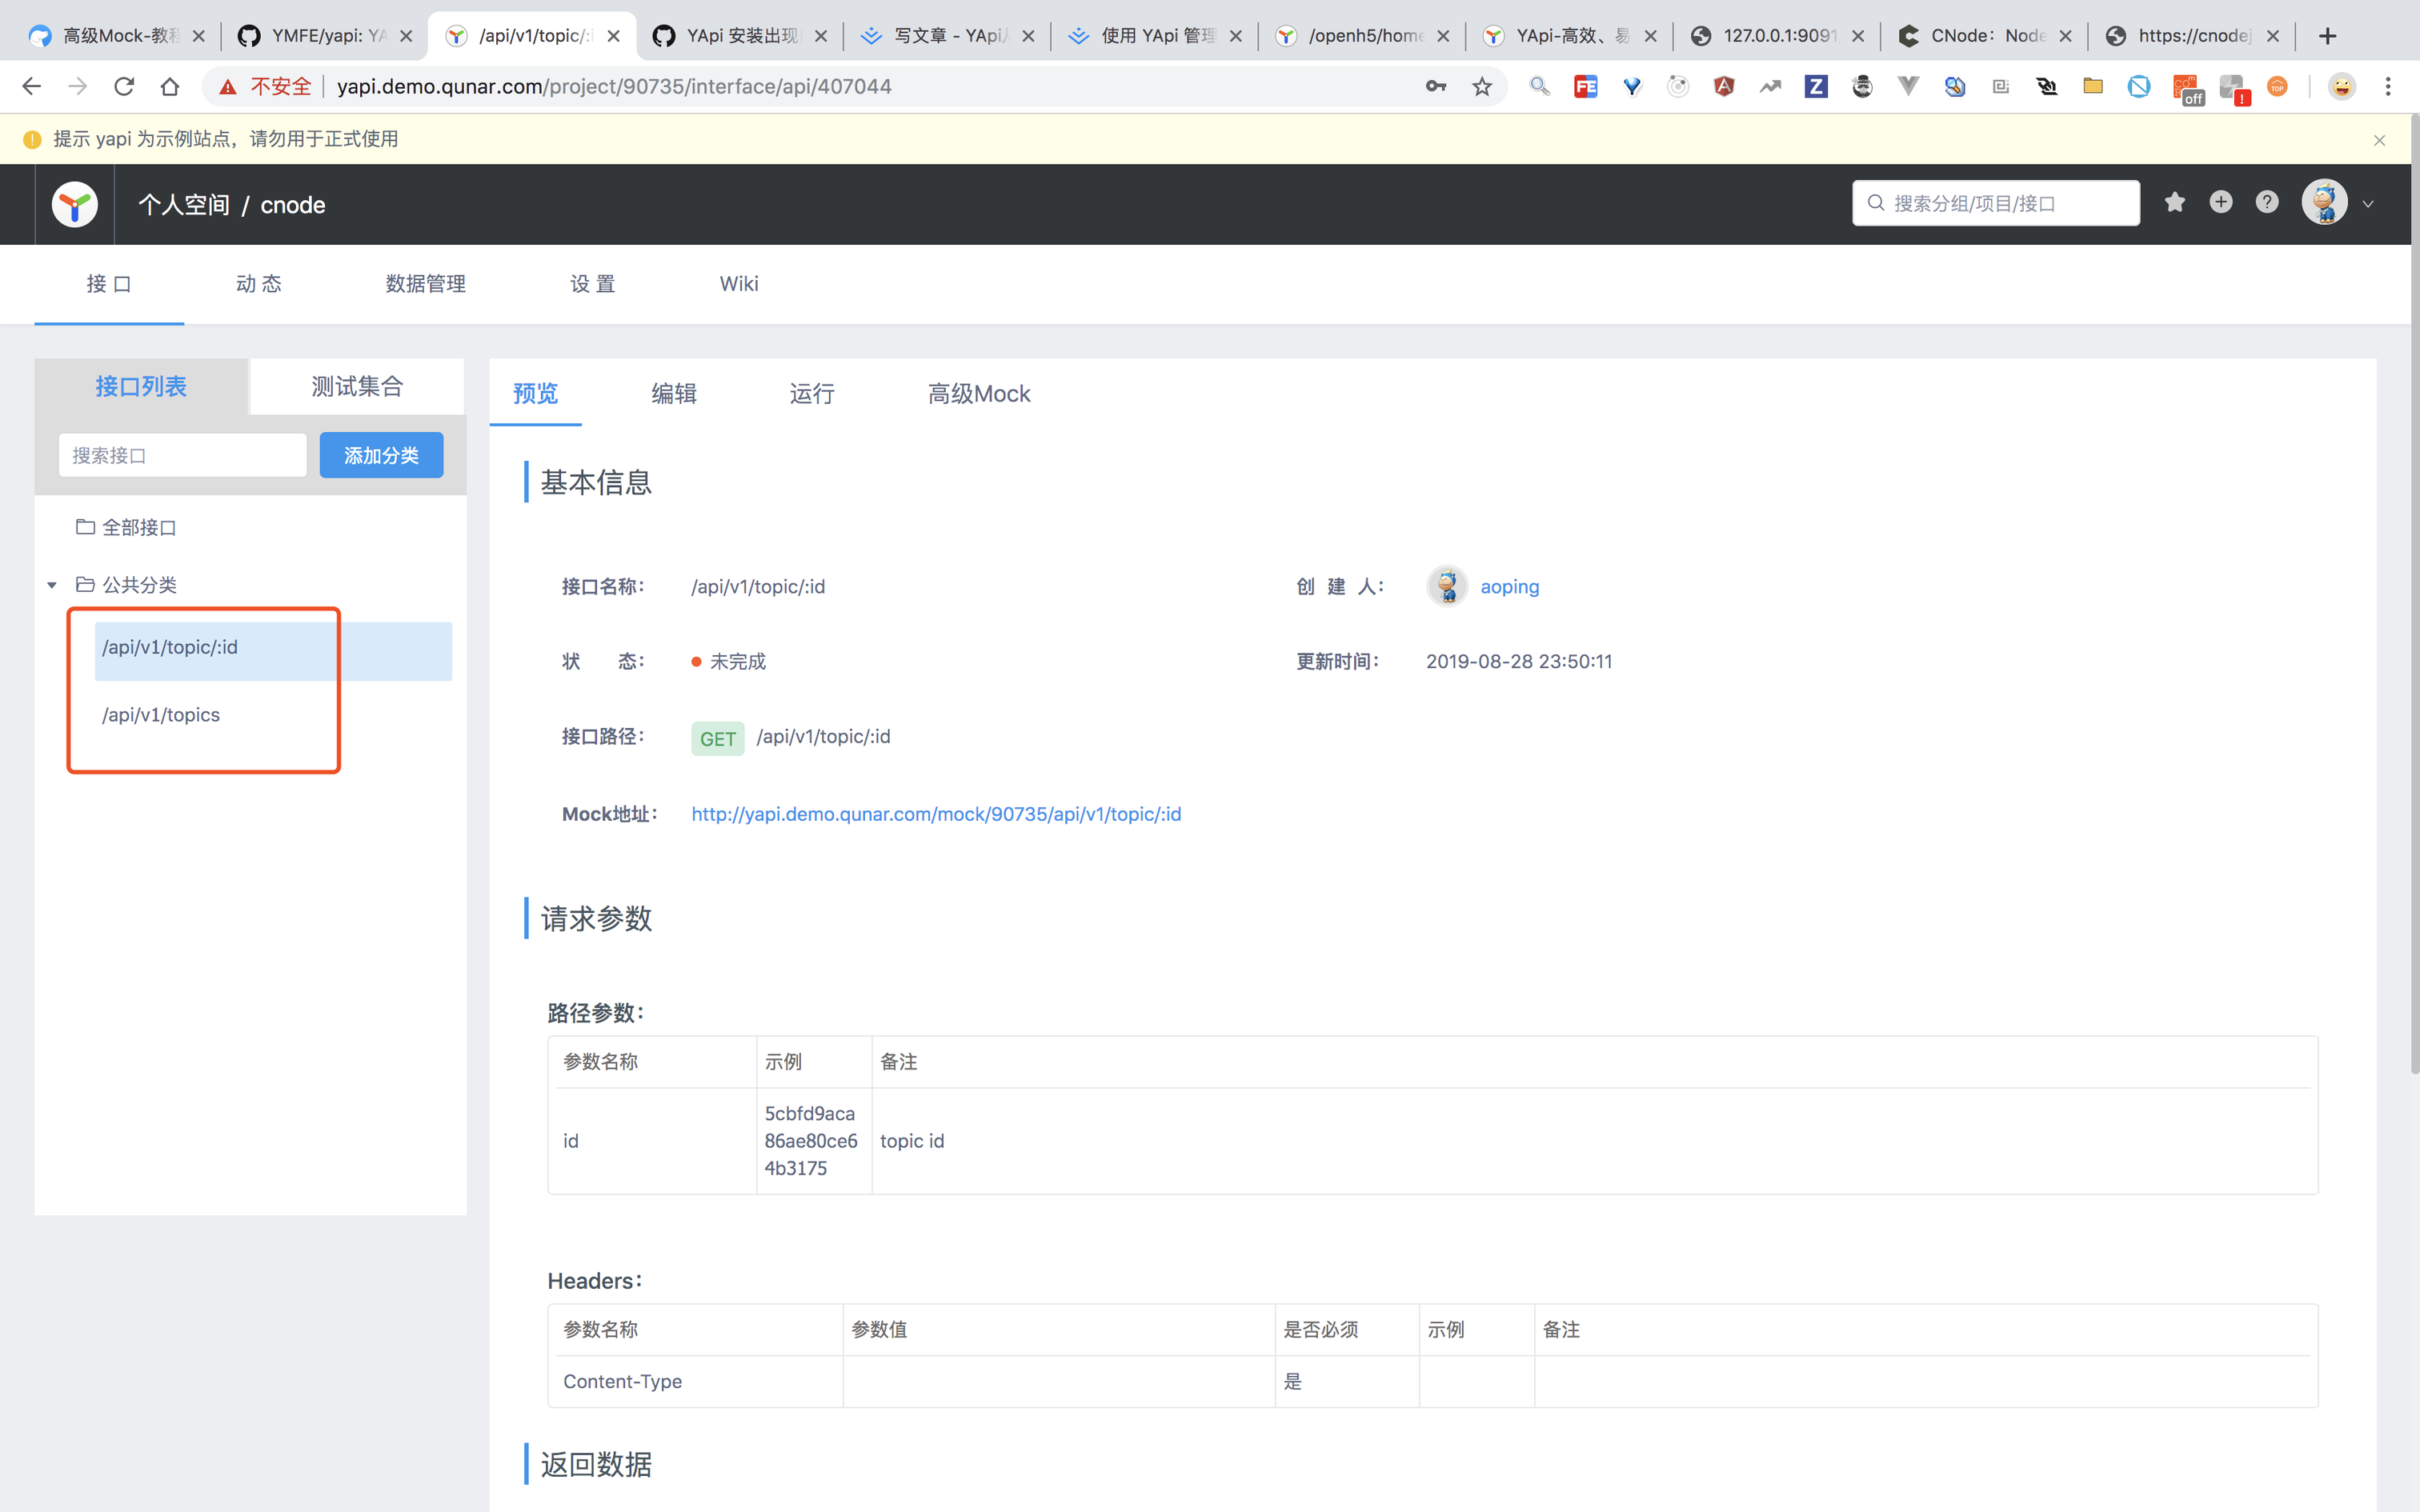Switch to 高级Mock tab
The height and width of the screenshot is (1512, 2420).
point(979,394)
